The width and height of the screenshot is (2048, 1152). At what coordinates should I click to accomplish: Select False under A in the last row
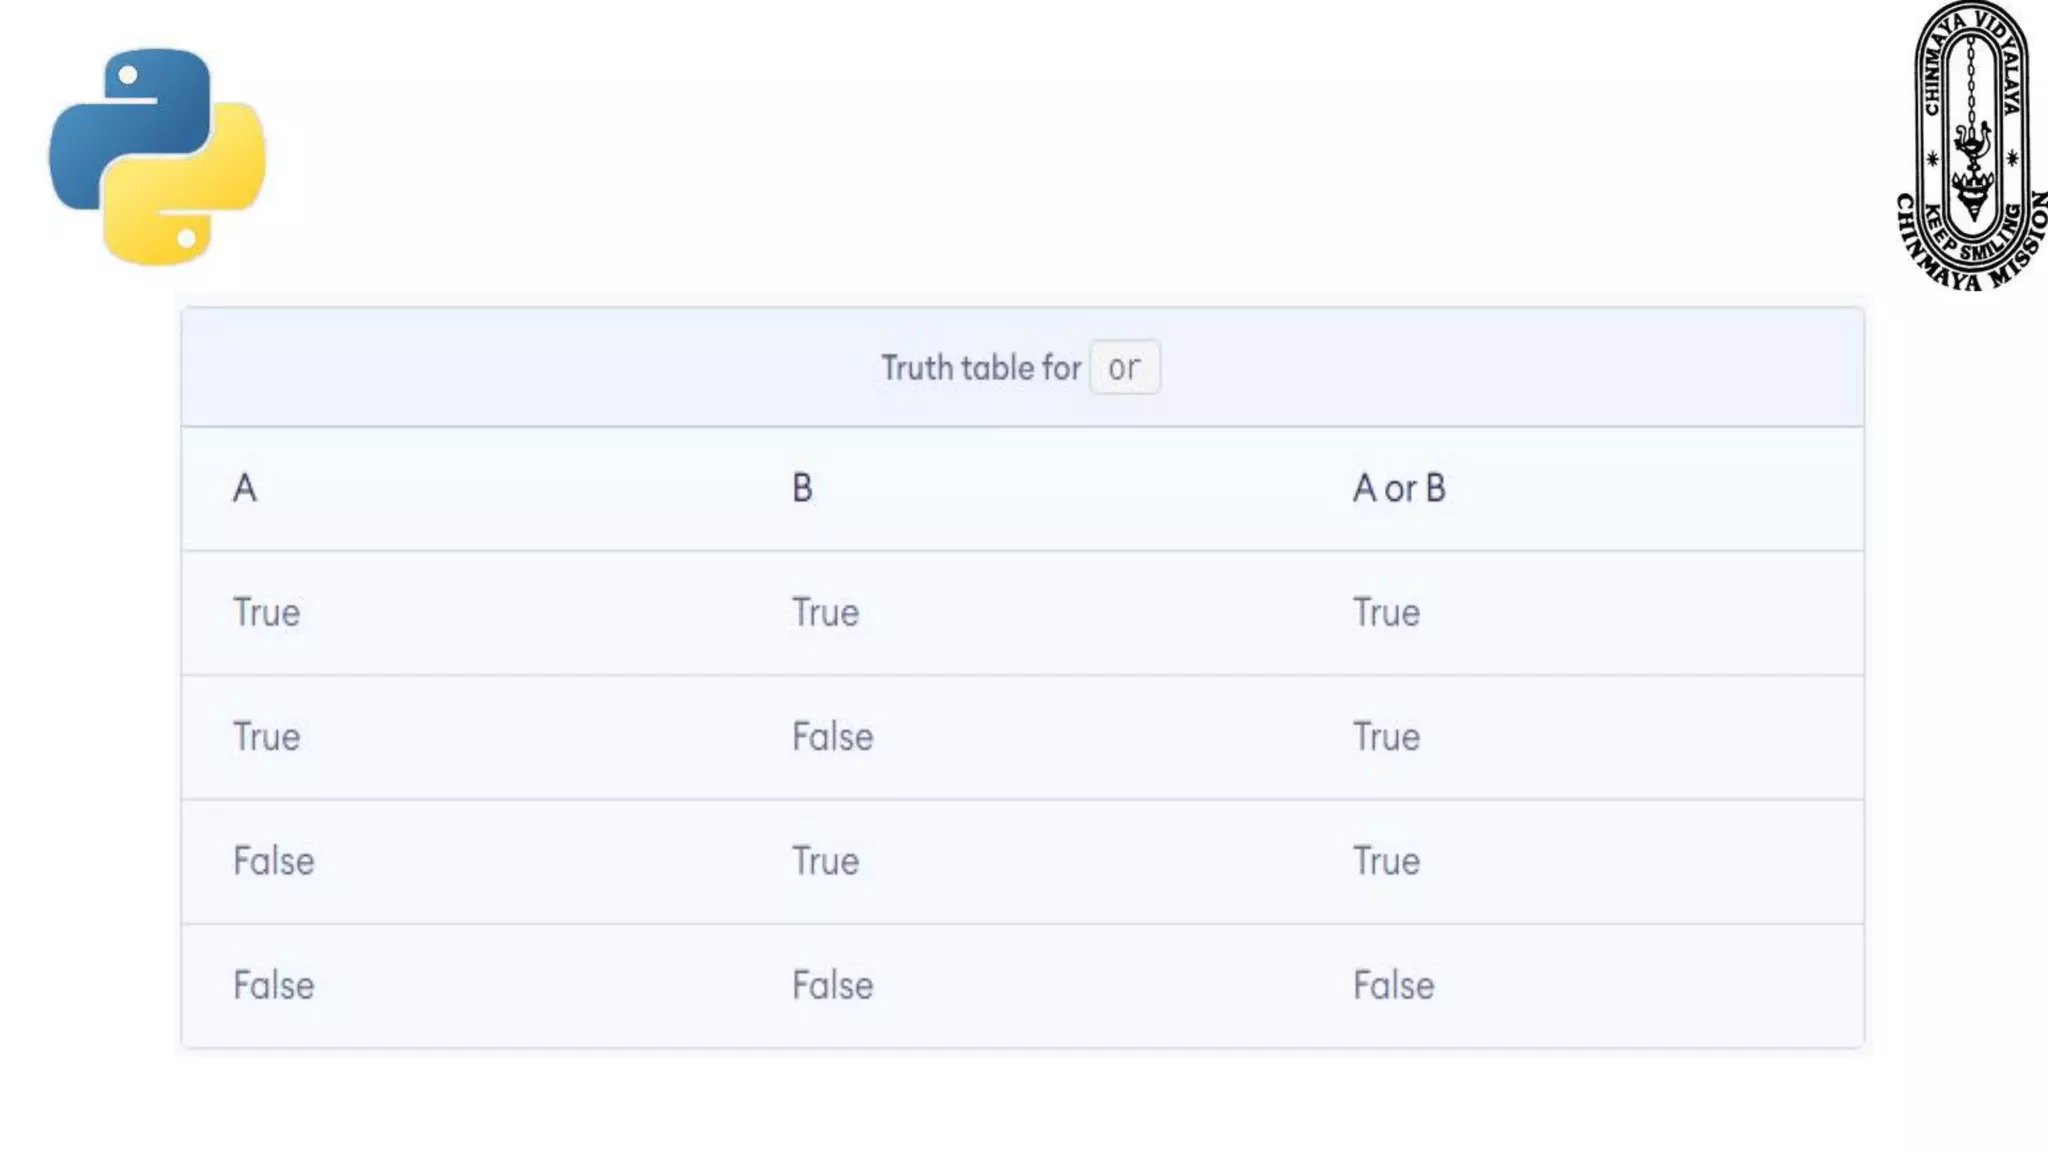273,985
